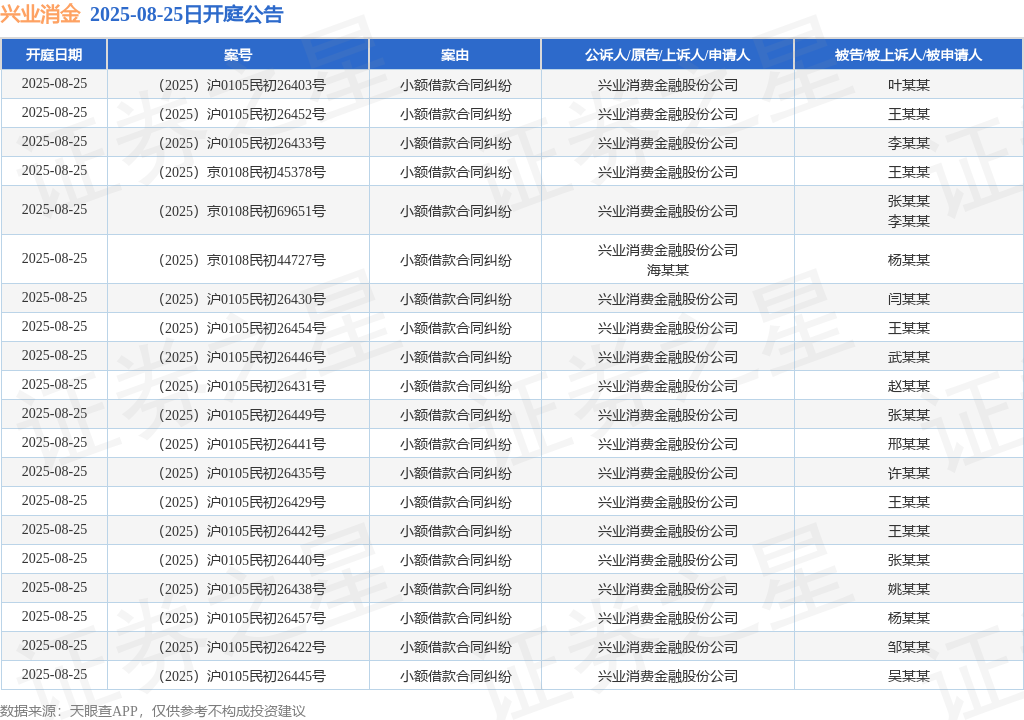Click plaintiff 海某某 in 44727 row
The width and height of the screenshot is (1024, 720).
(667, 270)
